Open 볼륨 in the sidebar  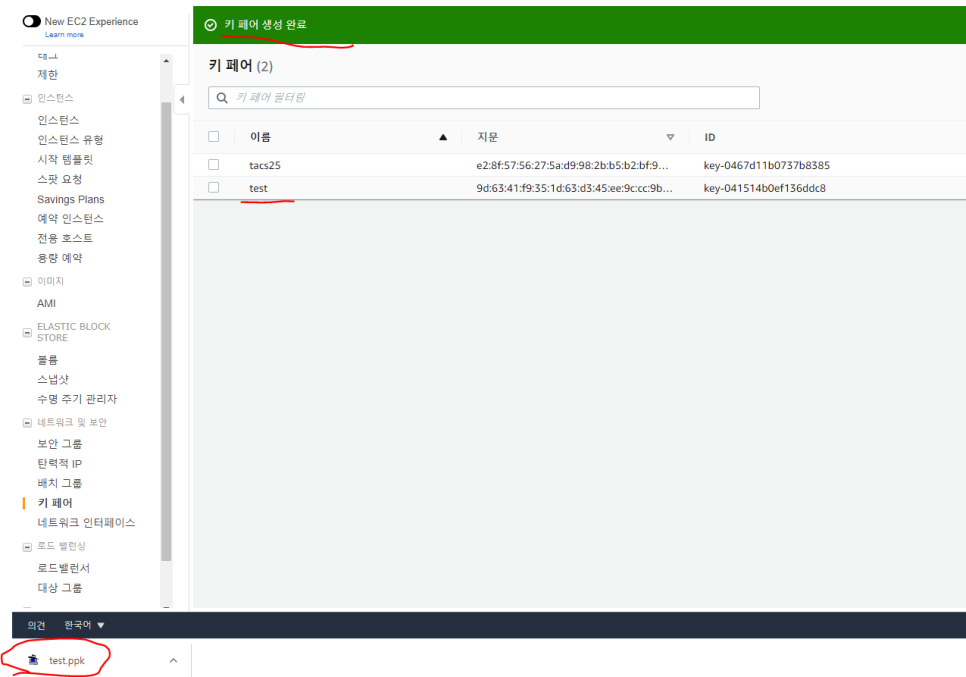point(47,360)
